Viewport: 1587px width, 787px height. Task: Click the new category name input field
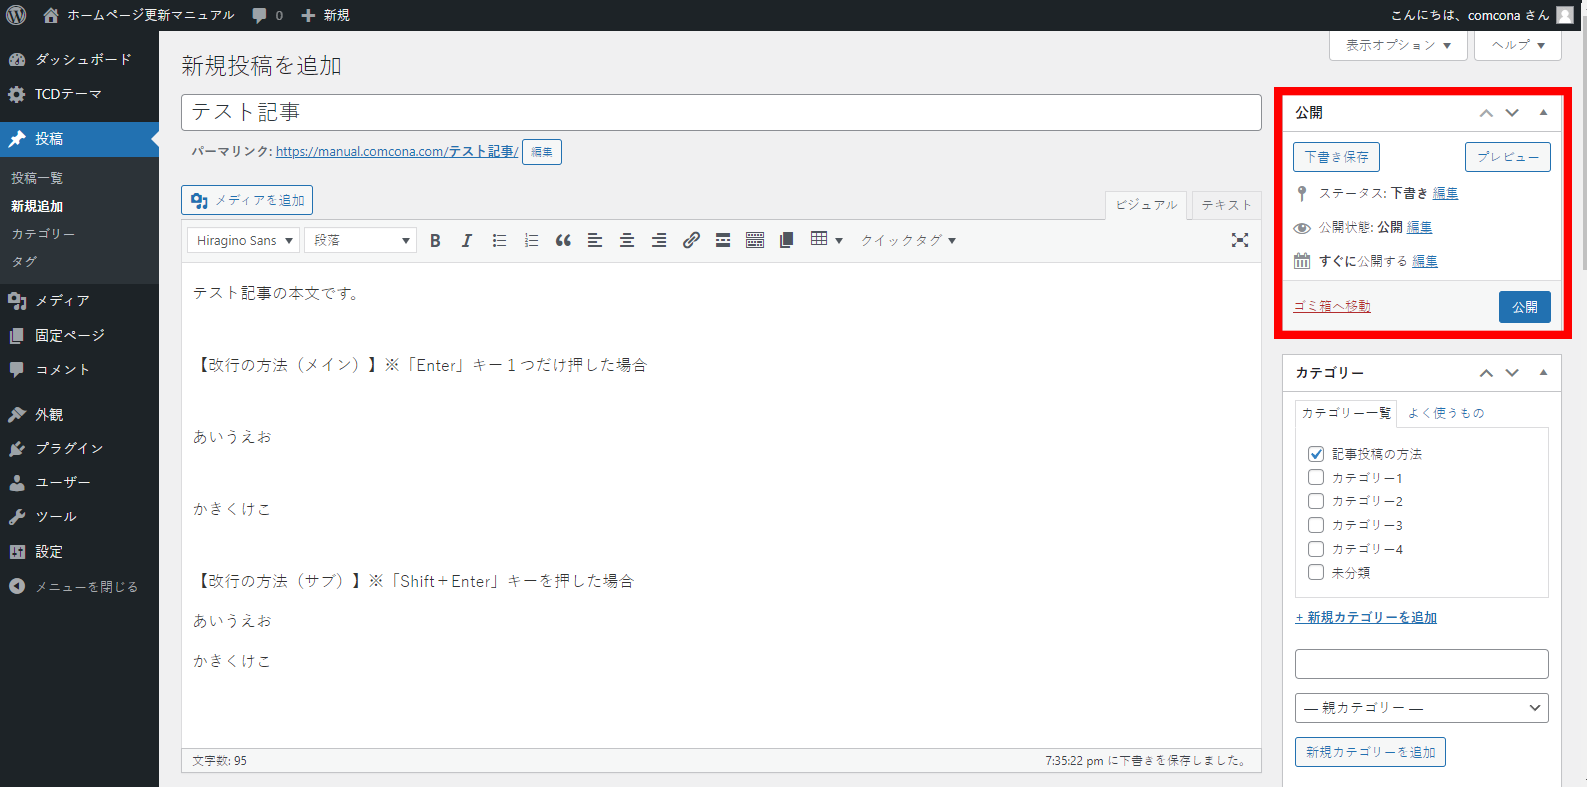[1421, 664]
